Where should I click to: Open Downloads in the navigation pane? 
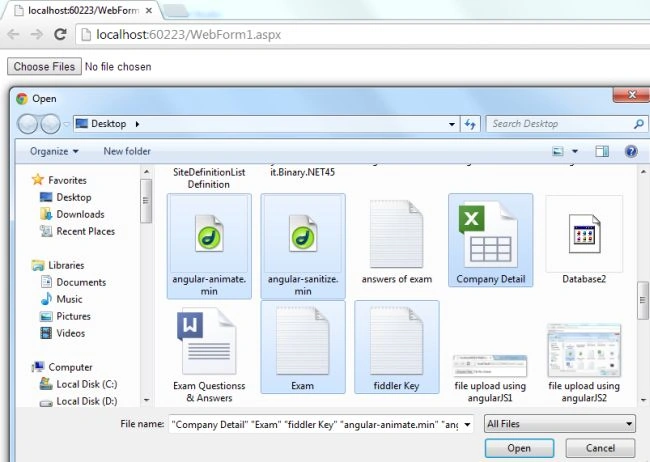click(x=72, y=214)
